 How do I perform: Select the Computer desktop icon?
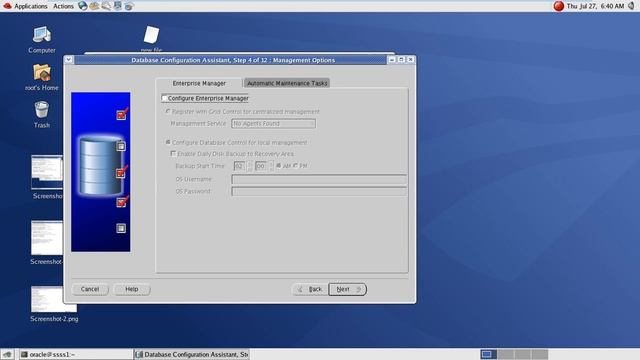coord(42,40)
